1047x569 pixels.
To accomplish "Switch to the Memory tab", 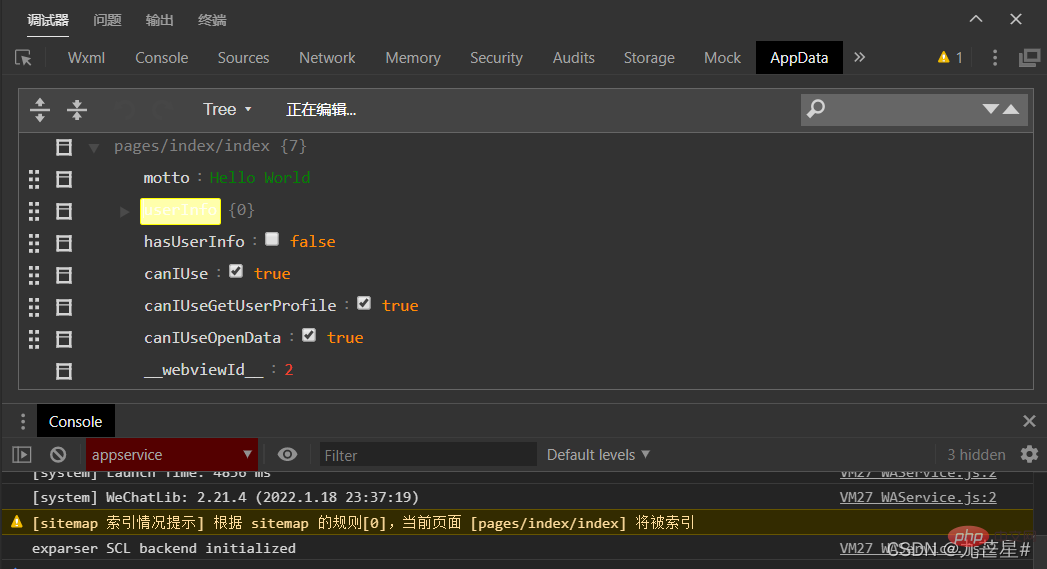I will (x=413, y=58).
